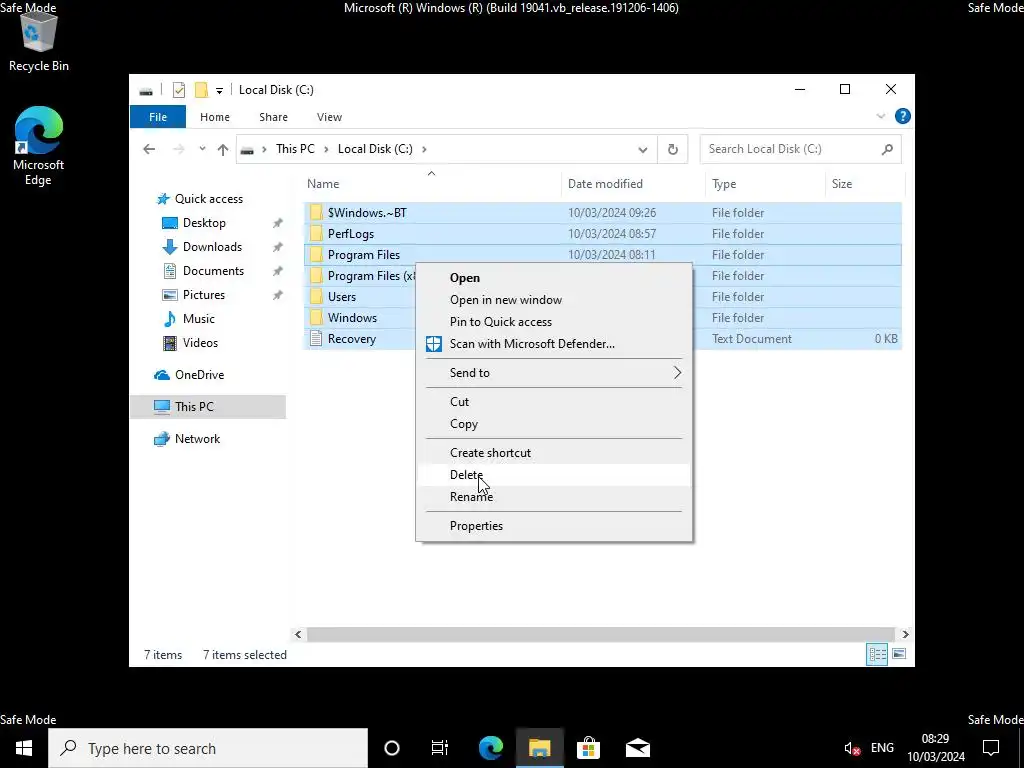Choose Scan with Microsoft Defender
Viewport: 1024px width, 768px height.
click(x=554, y=344)
